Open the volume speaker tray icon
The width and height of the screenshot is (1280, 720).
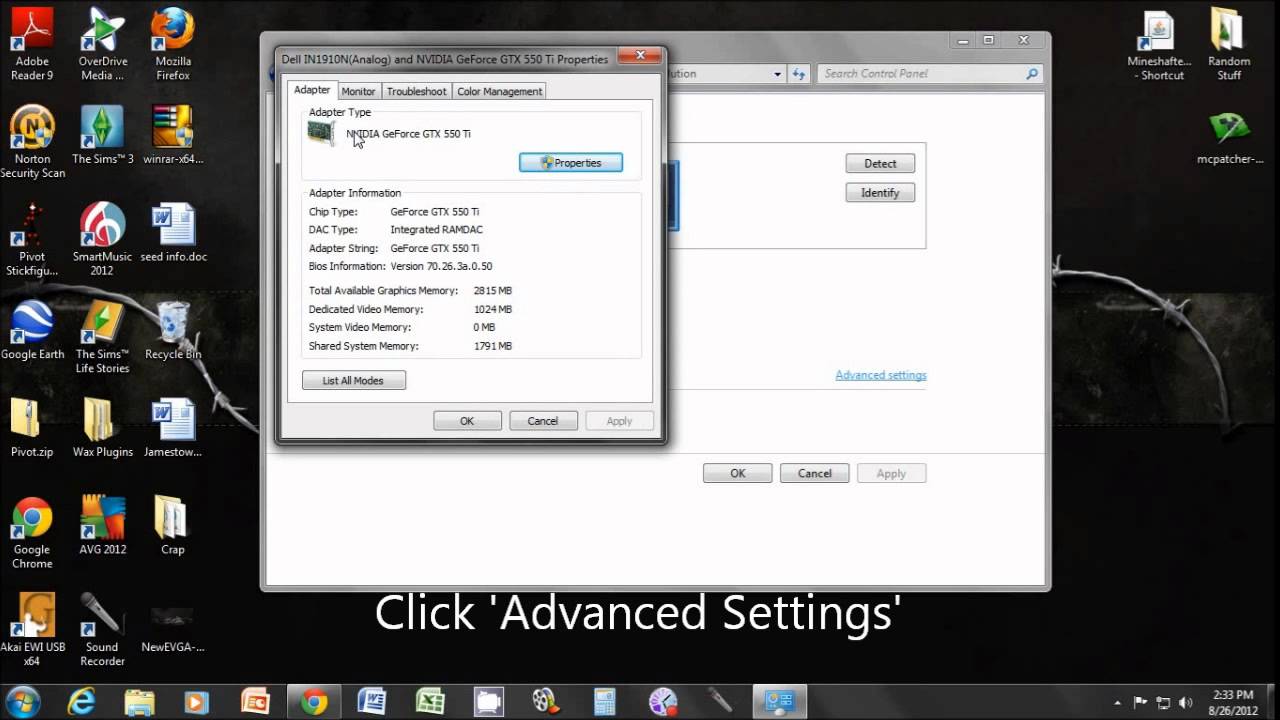pos(1186,702)
